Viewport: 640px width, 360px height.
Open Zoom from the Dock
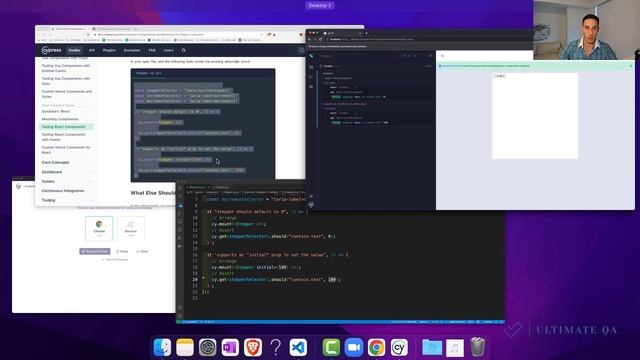[x=354, y=347]
